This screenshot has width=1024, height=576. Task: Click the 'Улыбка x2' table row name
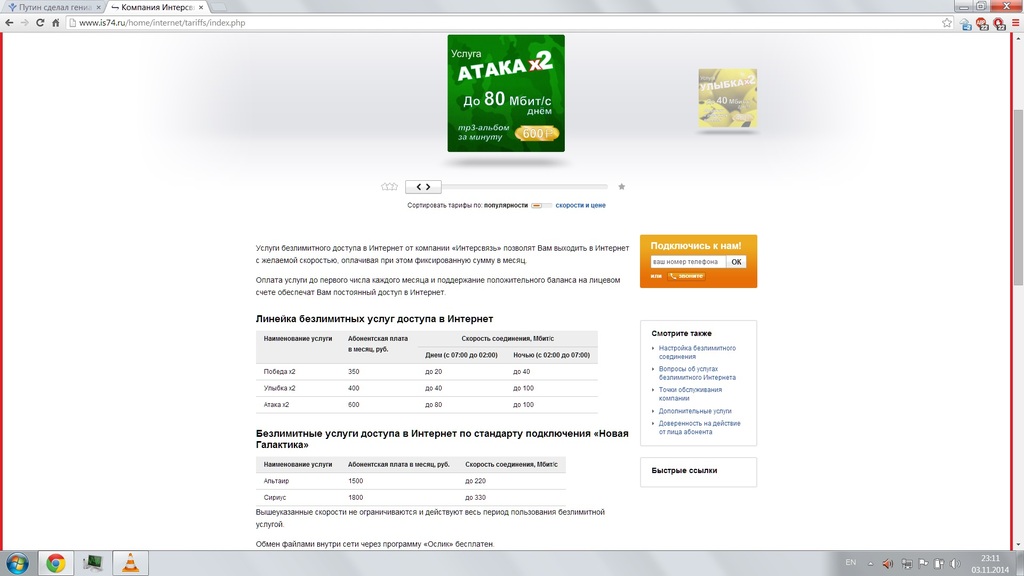pos(280,389)
